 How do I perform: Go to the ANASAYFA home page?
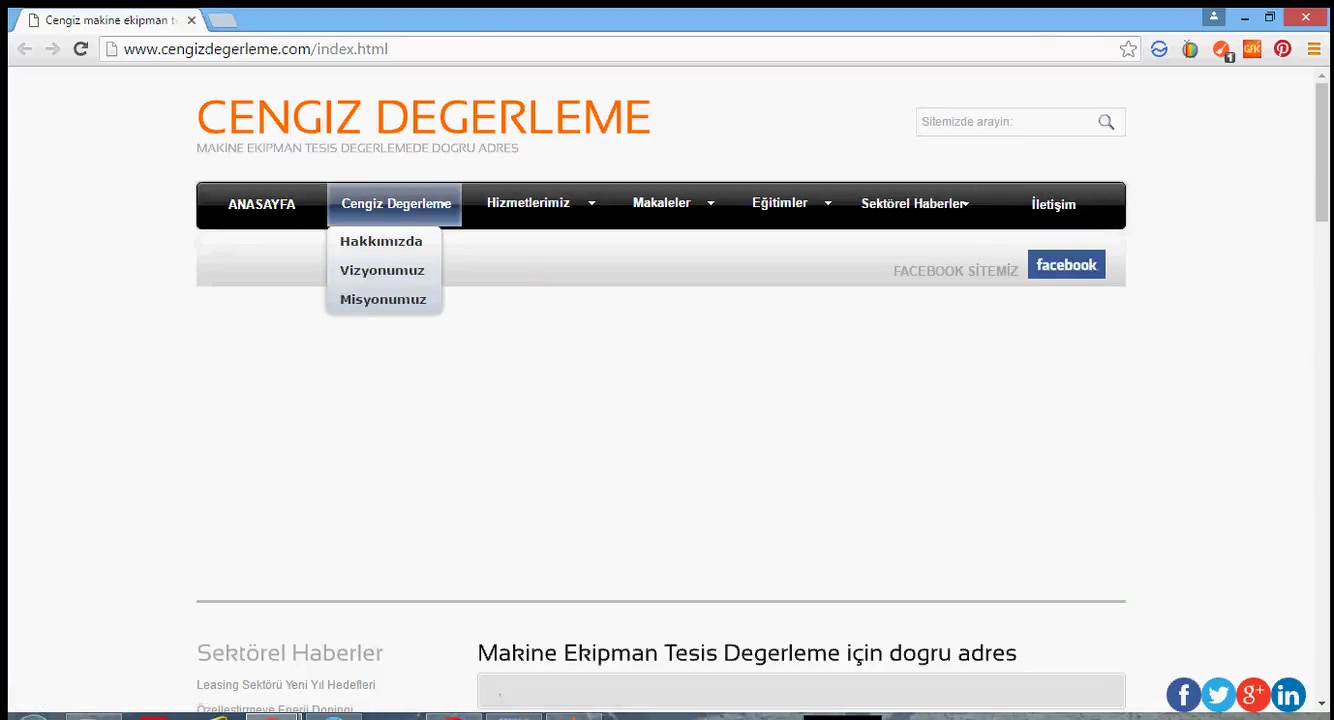click(x=262, y=204)
